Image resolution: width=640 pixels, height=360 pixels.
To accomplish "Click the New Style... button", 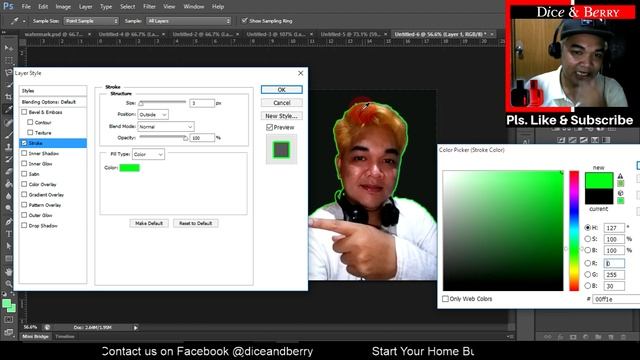I will tap(282, 116).
